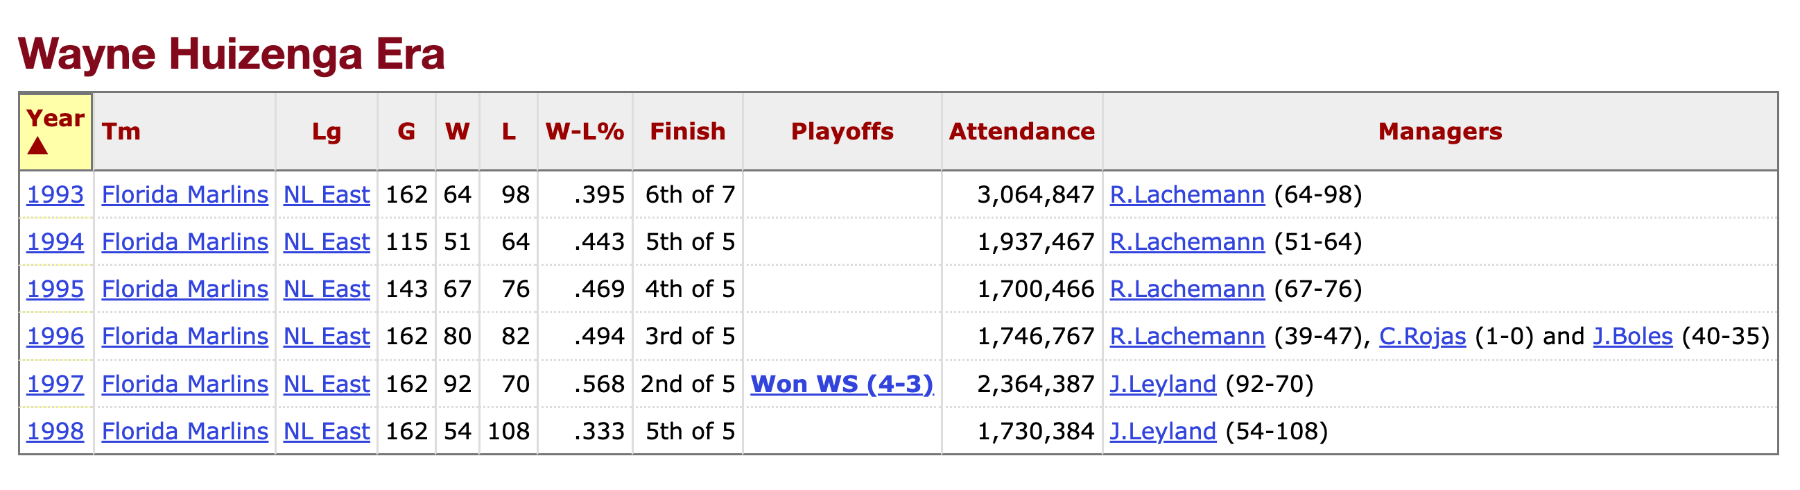Open the 1998 season link
The width and height of the screenshot is (1800, 490).
tap(55, 432)
